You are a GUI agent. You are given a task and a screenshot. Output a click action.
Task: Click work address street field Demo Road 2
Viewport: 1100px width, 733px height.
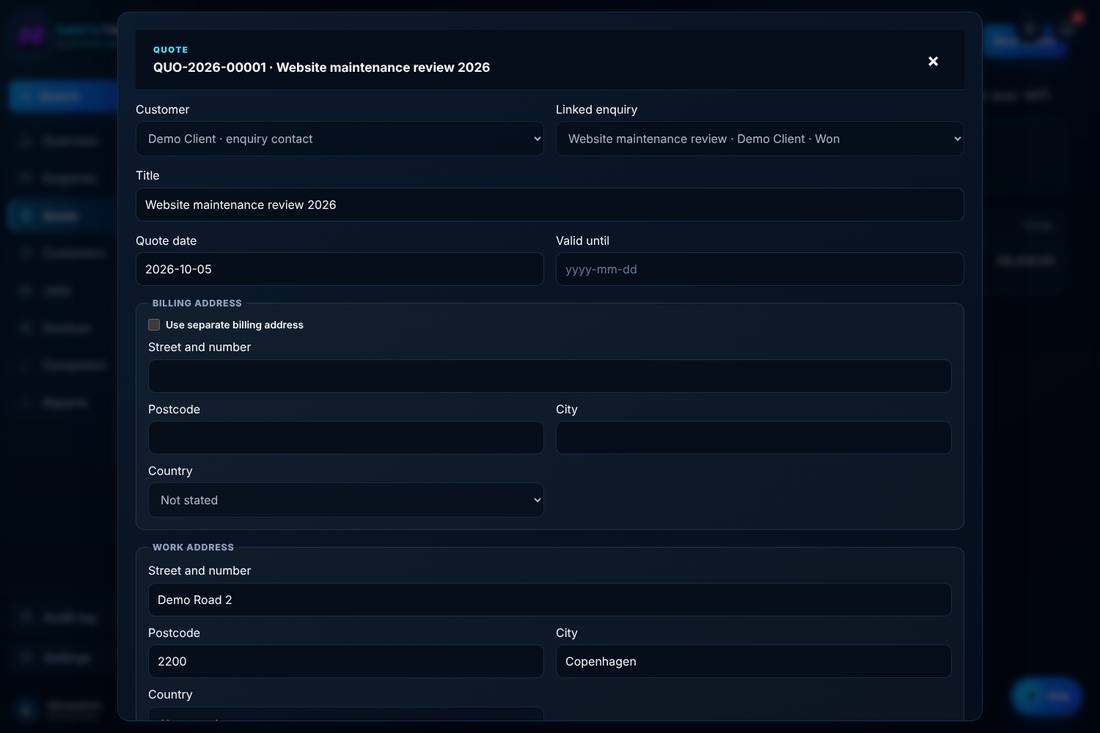tap(549, 600)
